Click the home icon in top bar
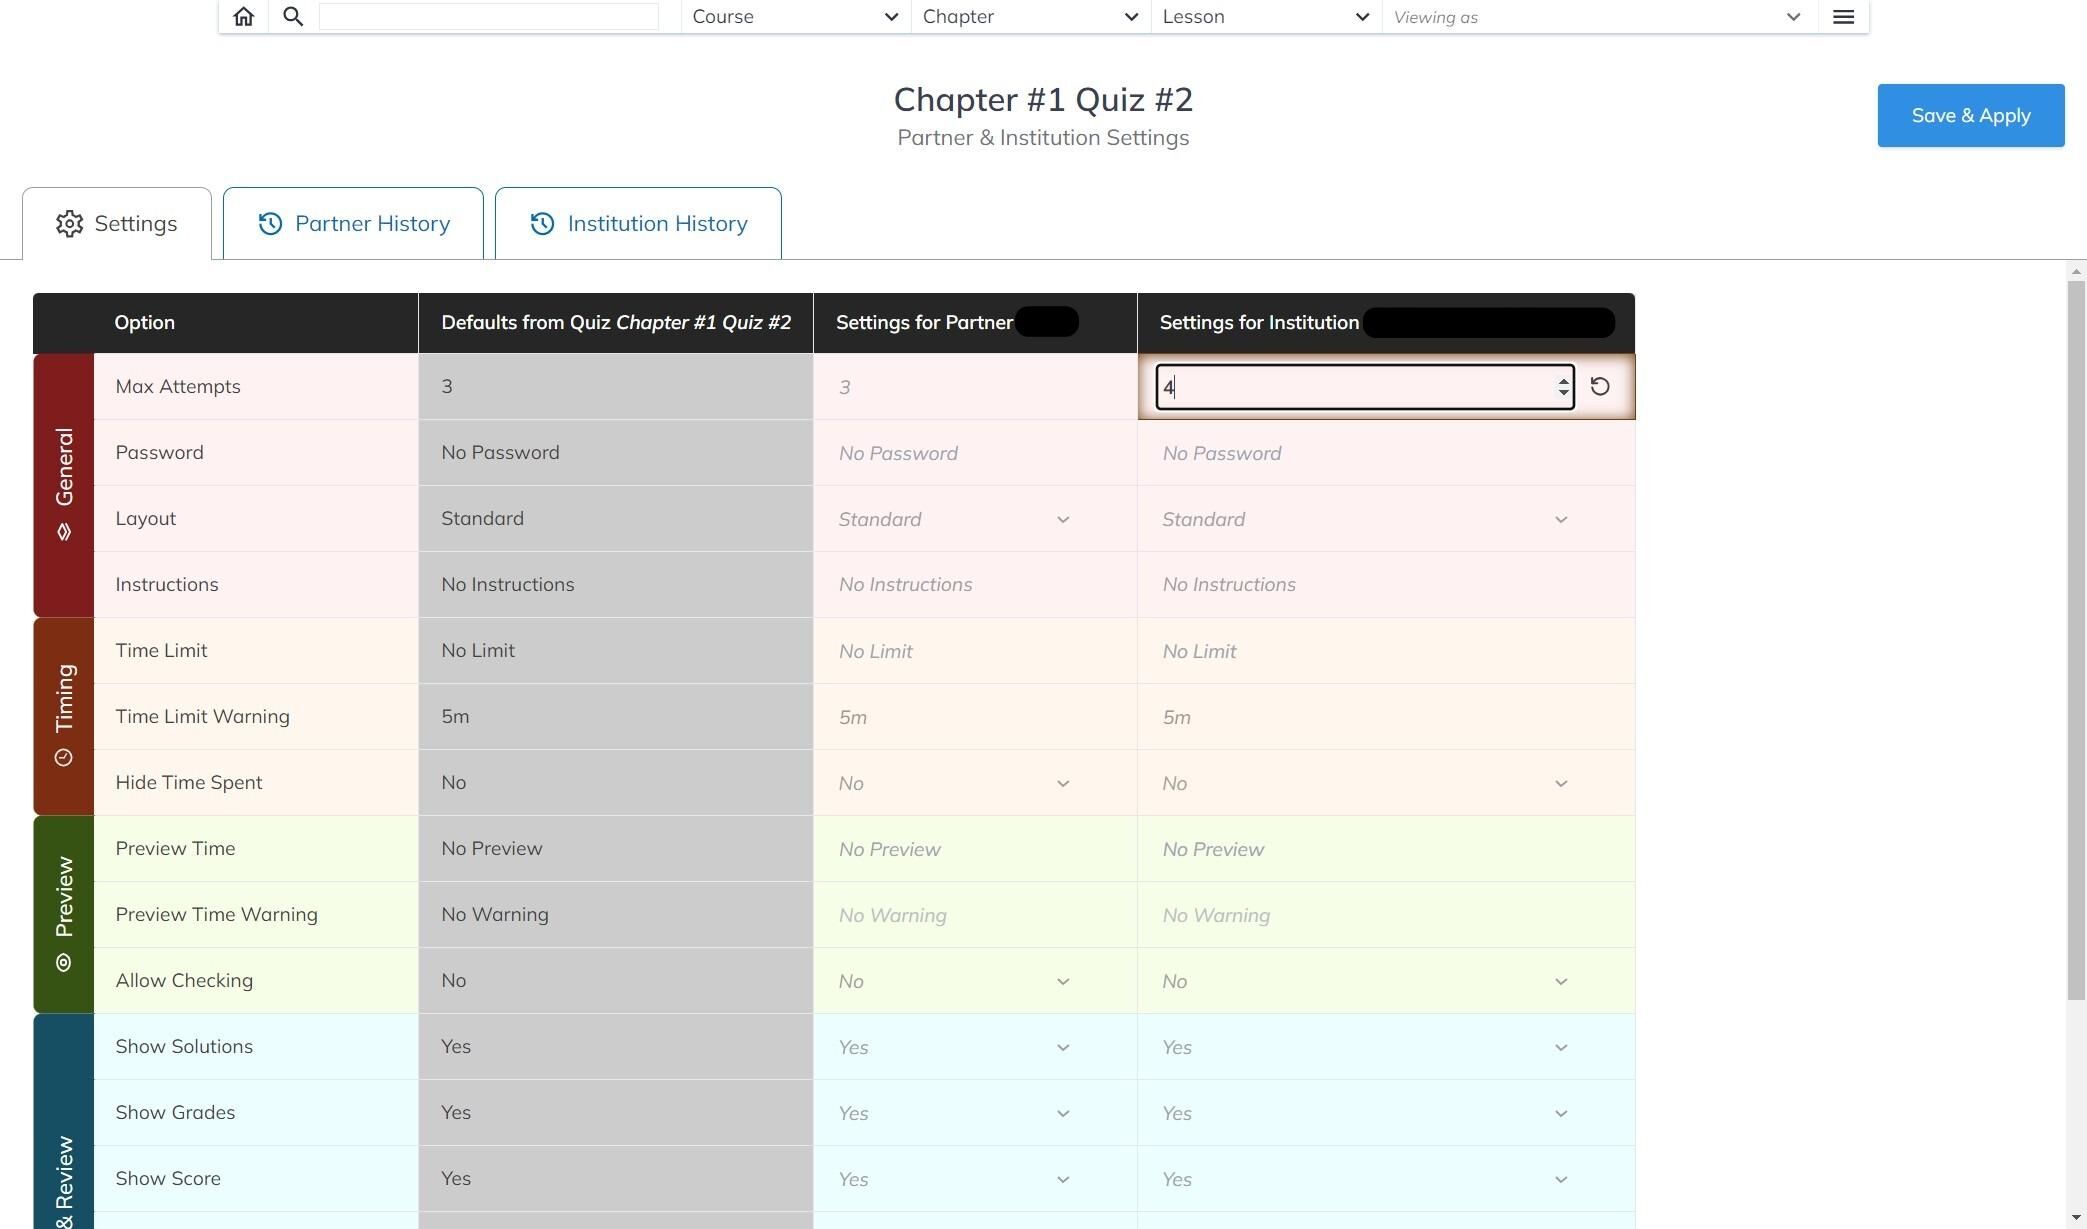Image resolution: width=2087 pixels, height=1229 pixels. point(243,16)
